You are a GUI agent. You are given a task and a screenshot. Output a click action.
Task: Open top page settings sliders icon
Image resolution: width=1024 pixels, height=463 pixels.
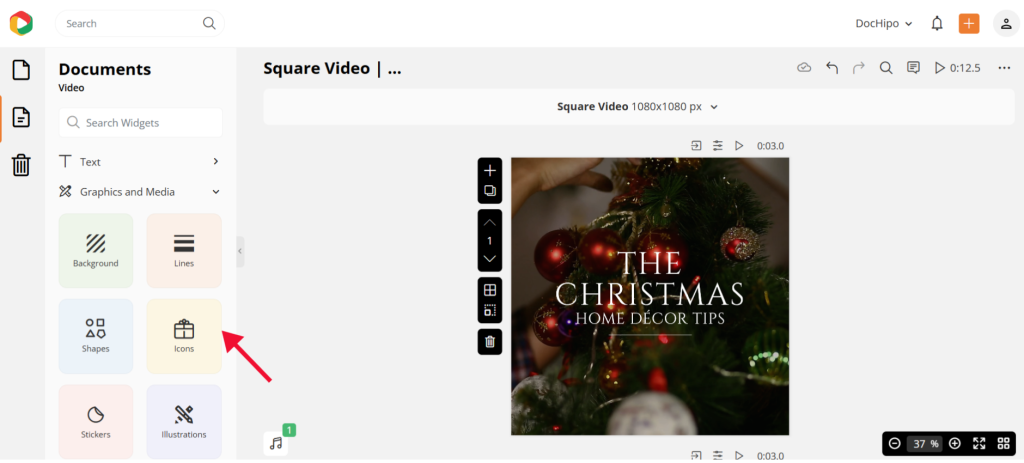[x=718, y=146]
